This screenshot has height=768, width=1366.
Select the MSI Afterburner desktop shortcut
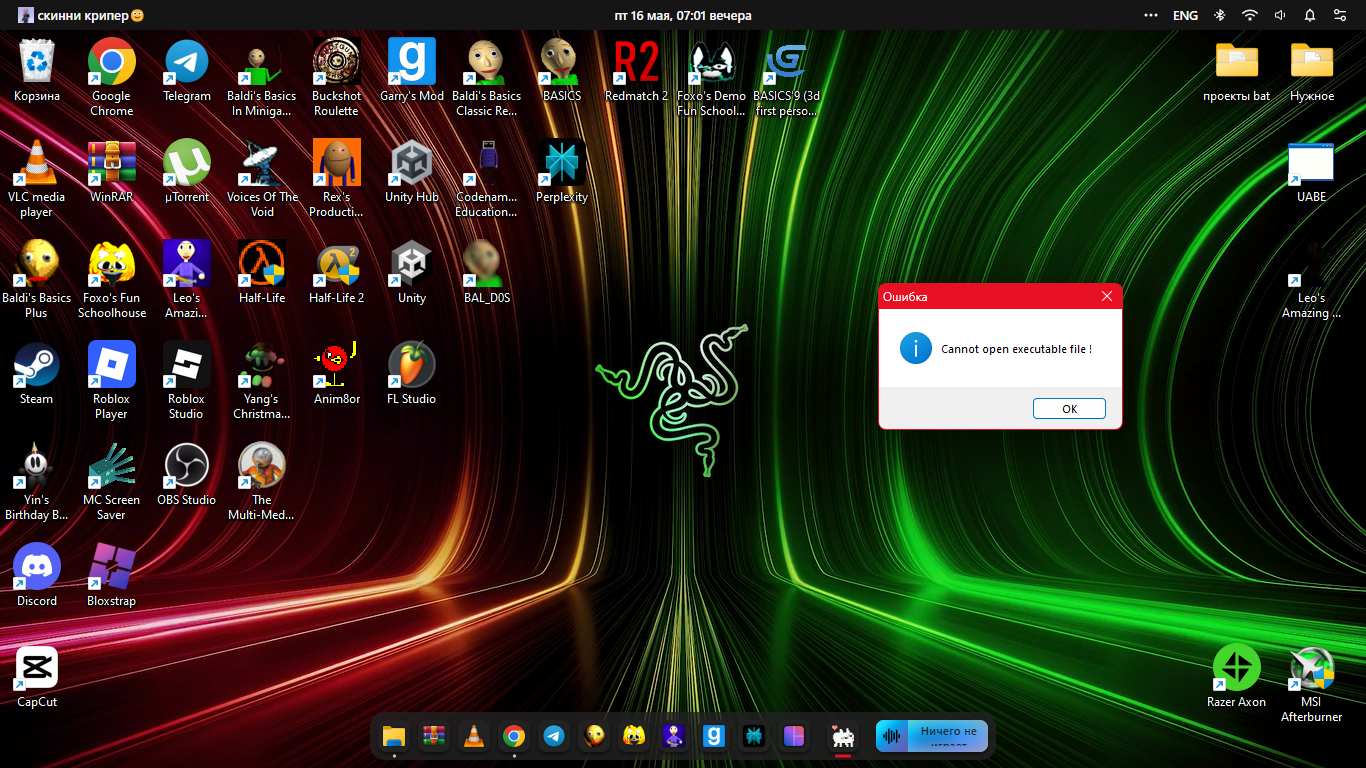click(x=1312, y=683)
